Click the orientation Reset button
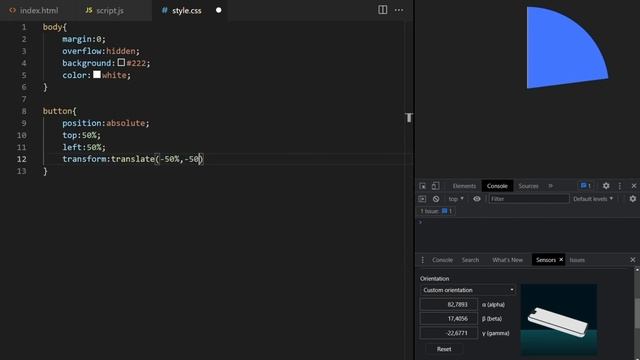 (x=444, y=349)
